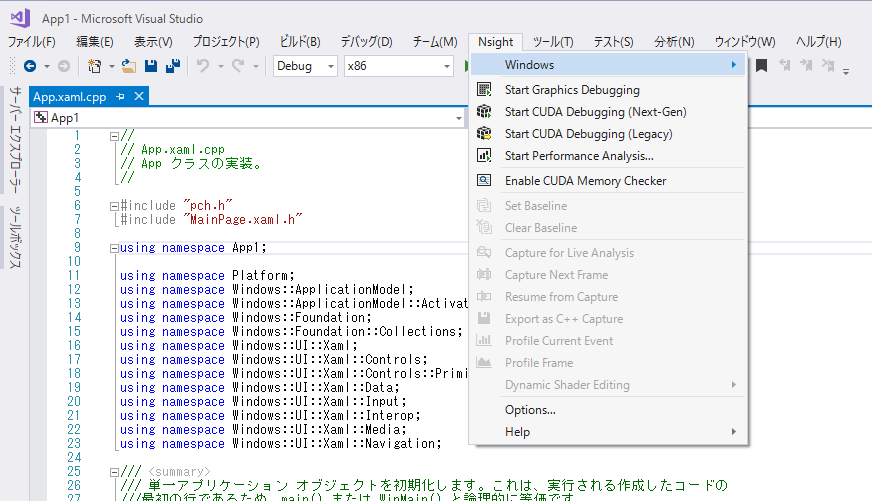Click the clear bookmarks icon
This screenshot has width=872, height=501.
(828, 66)
